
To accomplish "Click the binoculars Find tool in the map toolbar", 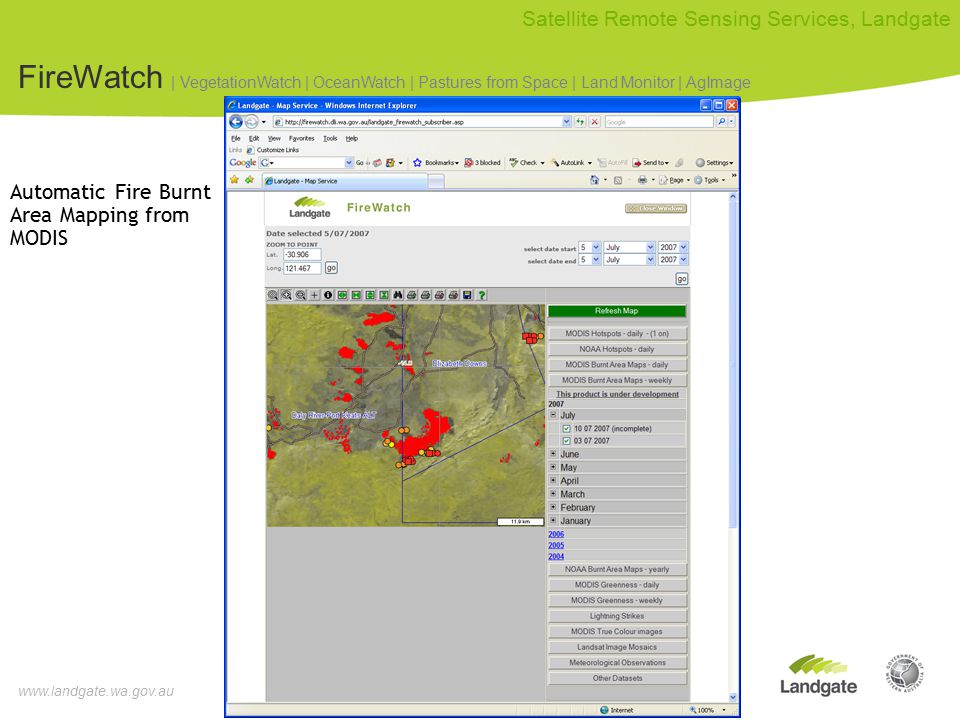I will click(x=398, y=295).
